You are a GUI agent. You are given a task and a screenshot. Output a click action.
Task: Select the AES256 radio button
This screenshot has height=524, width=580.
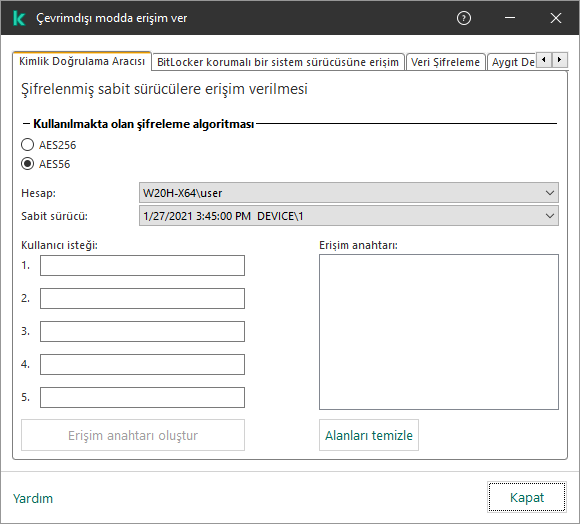pyautogui.click(x=27, y=145)
